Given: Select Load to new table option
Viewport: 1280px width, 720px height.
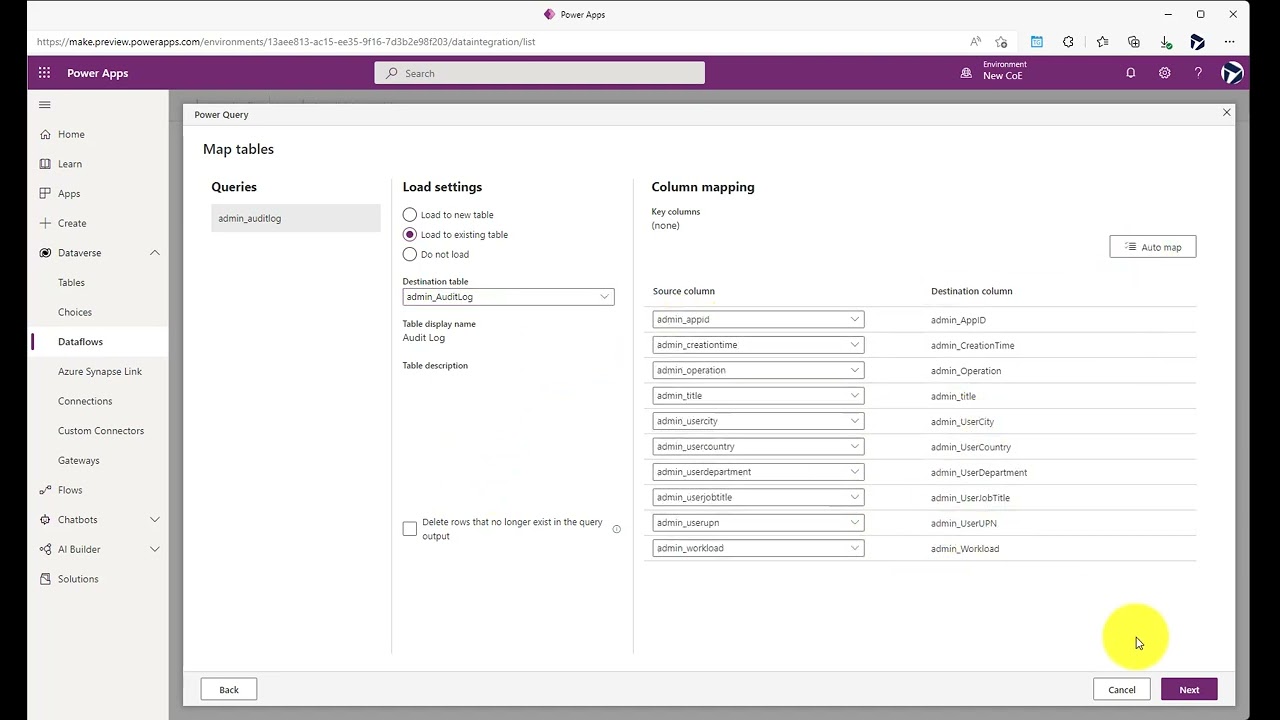Looking at the screenshot, I should [x=409, y=215].
